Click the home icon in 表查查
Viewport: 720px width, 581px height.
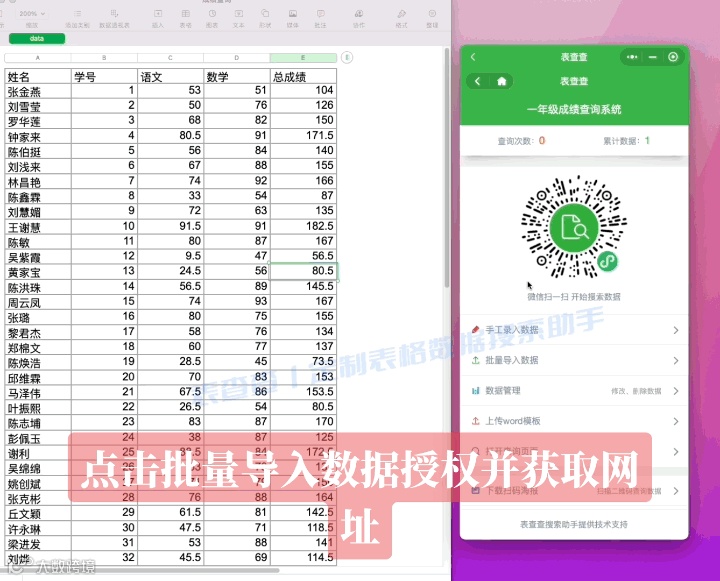(x=501, y=81)
